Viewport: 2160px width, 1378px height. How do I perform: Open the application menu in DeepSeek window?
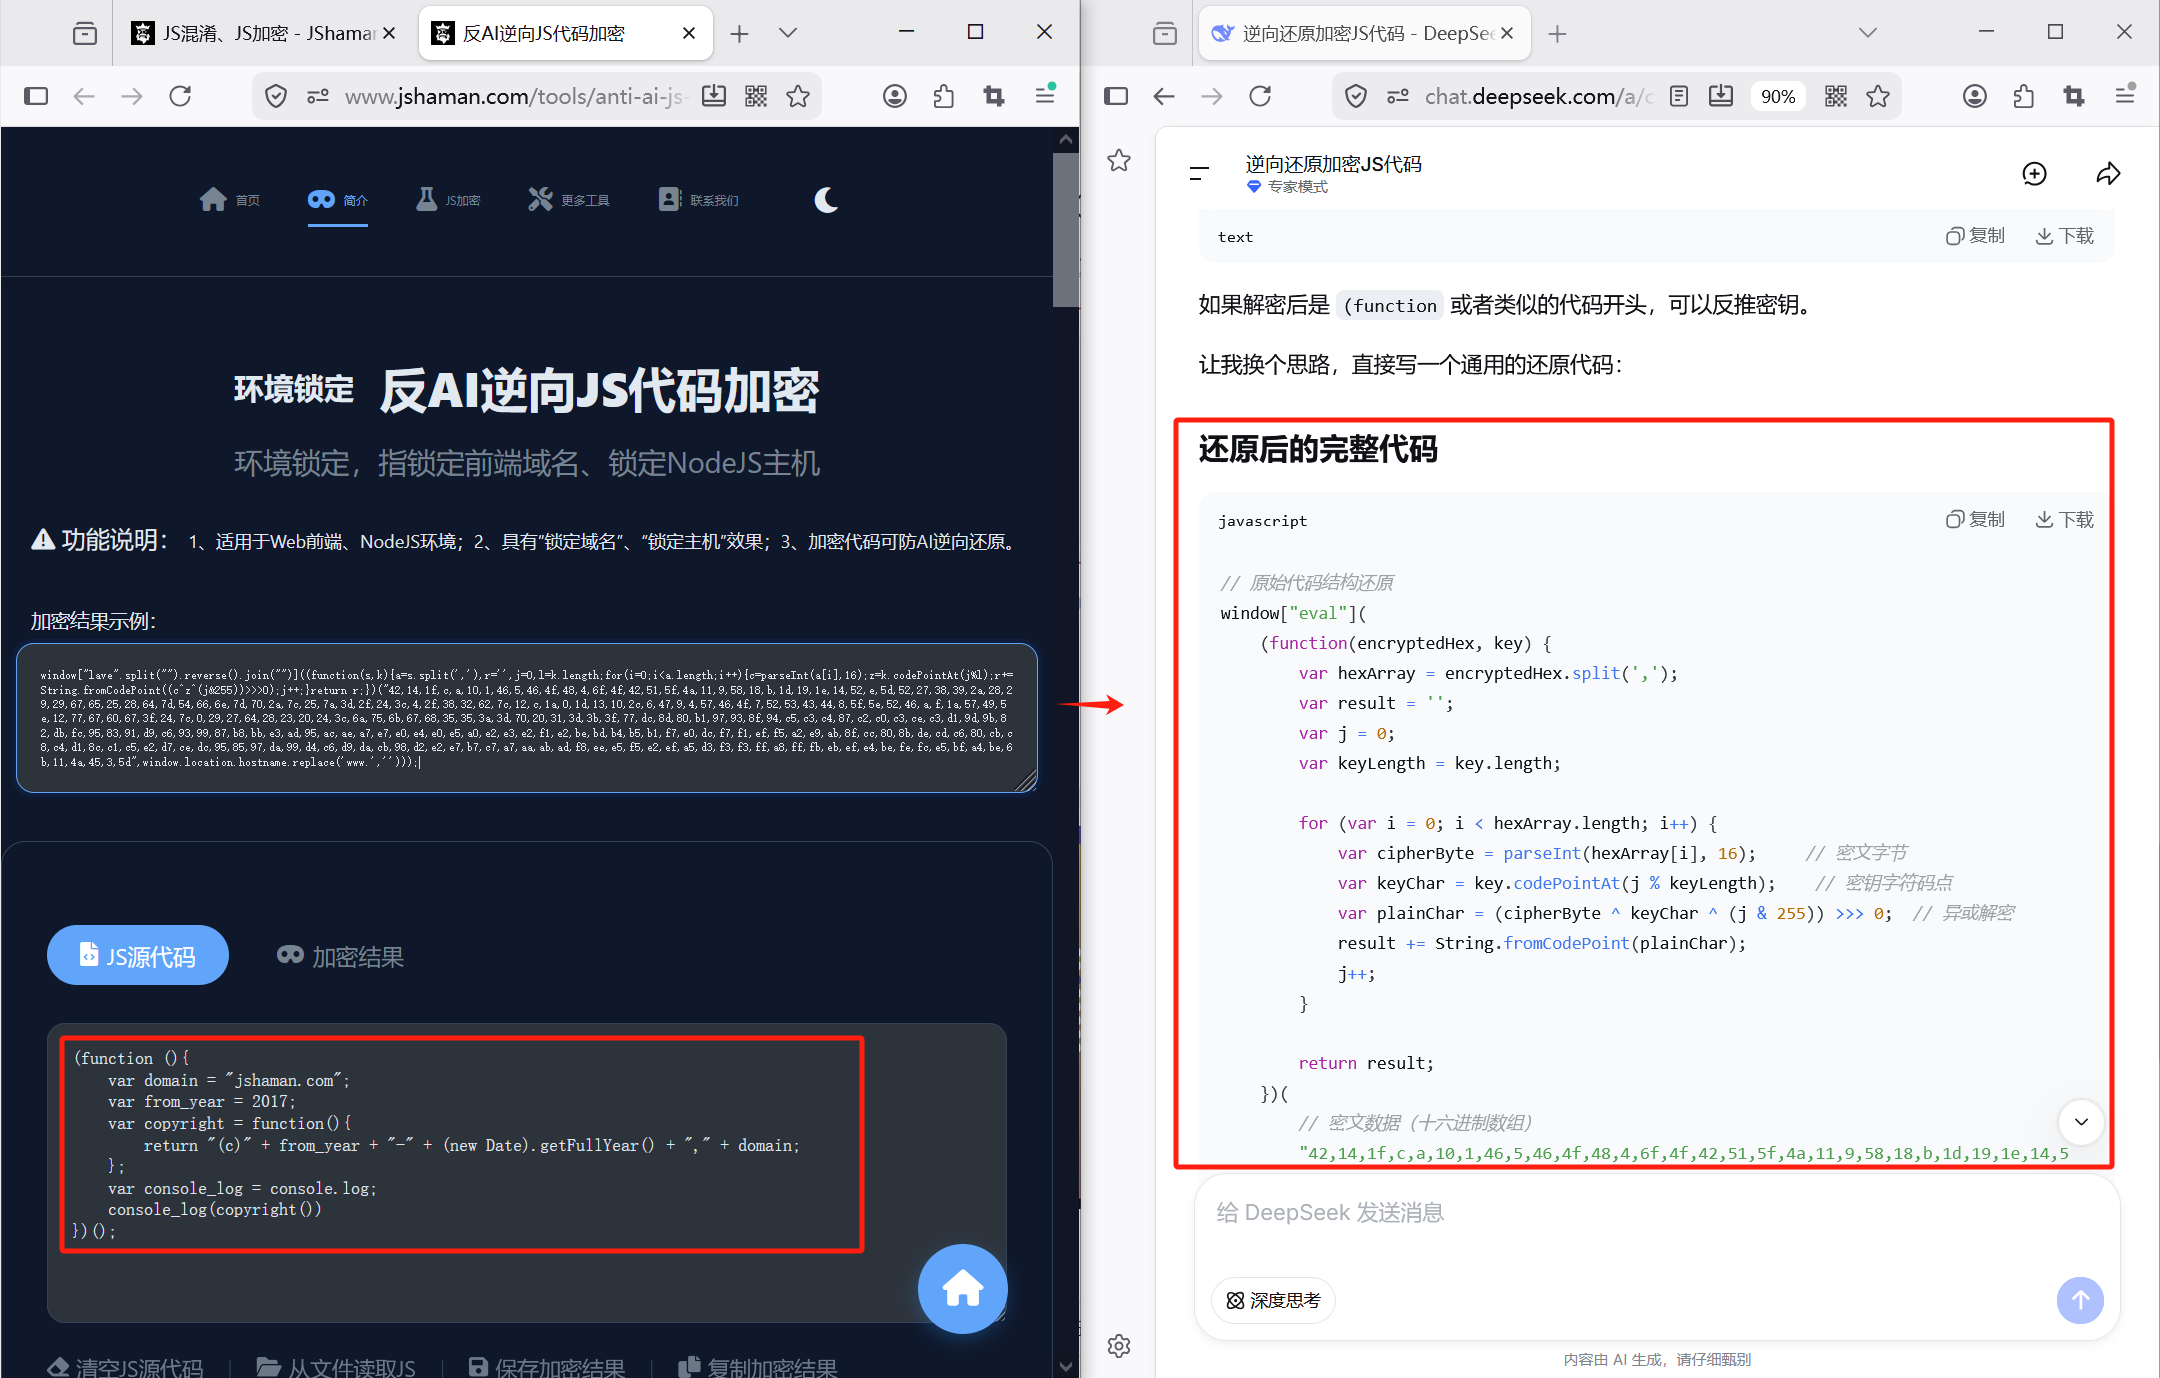point(2125,95)
